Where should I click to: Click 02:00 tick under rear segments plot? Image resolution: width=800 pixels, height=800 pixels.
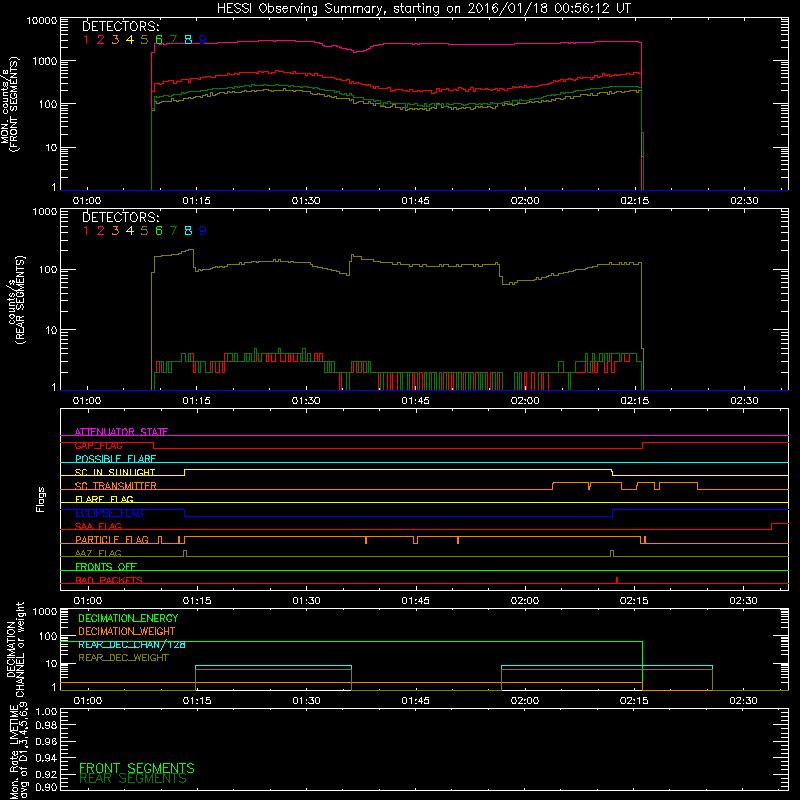point(525,401)
